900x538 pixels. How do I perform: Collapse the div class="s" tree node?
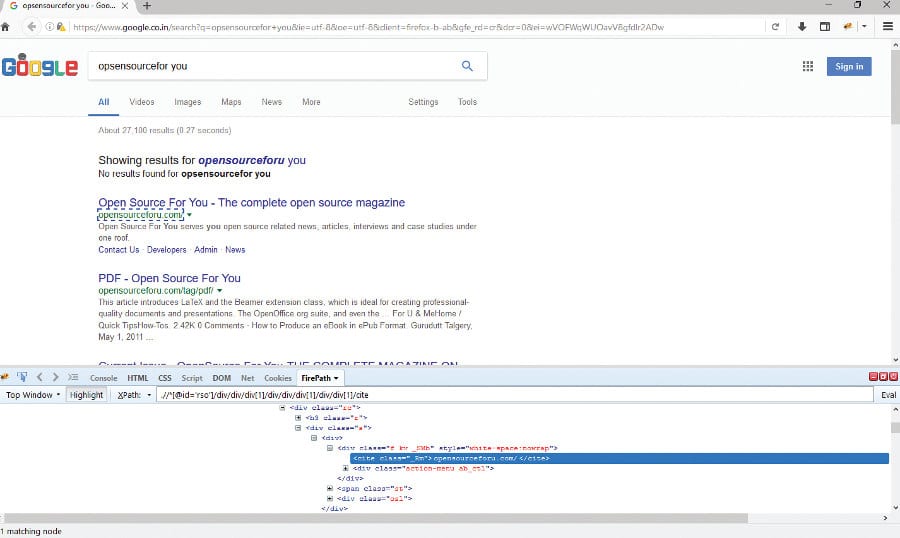coord(298,427)
